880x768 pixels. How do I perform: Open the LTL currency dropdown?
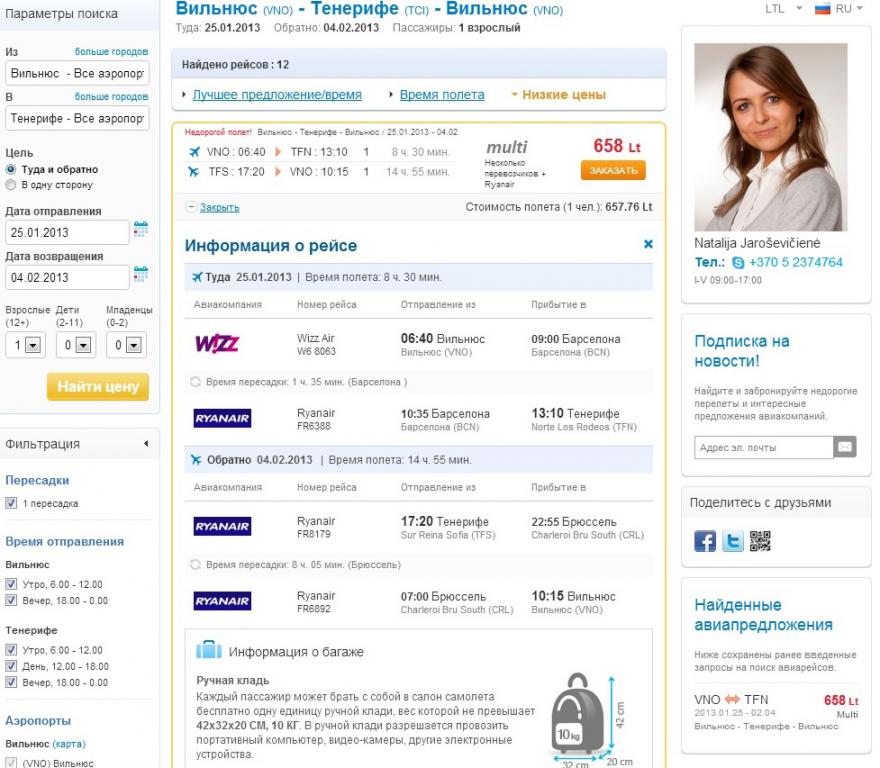tap(783, 8)
